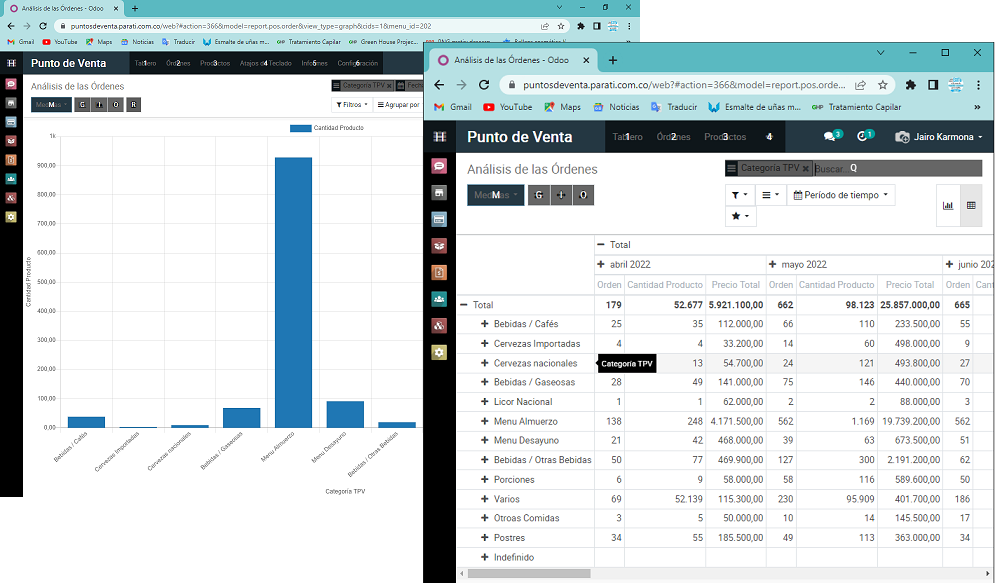Click the Filtros button in the back window
The width and height of the screenshot is (996, 583).
pos(351,104)
